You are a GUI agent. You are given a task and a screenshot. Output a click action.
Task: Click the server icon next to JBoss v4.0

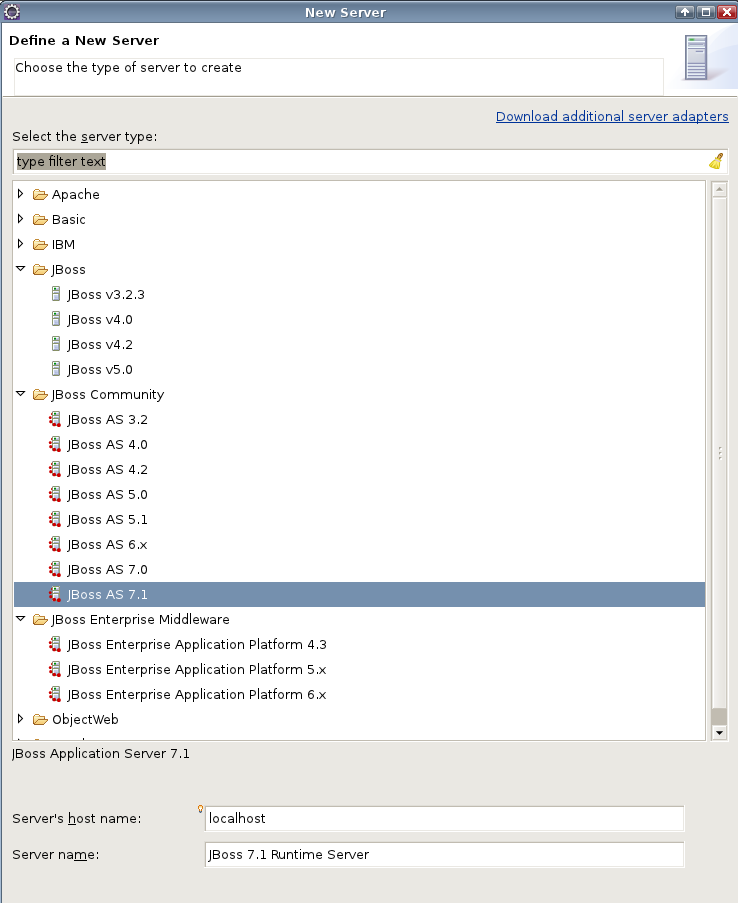click(x=56, y=319)
